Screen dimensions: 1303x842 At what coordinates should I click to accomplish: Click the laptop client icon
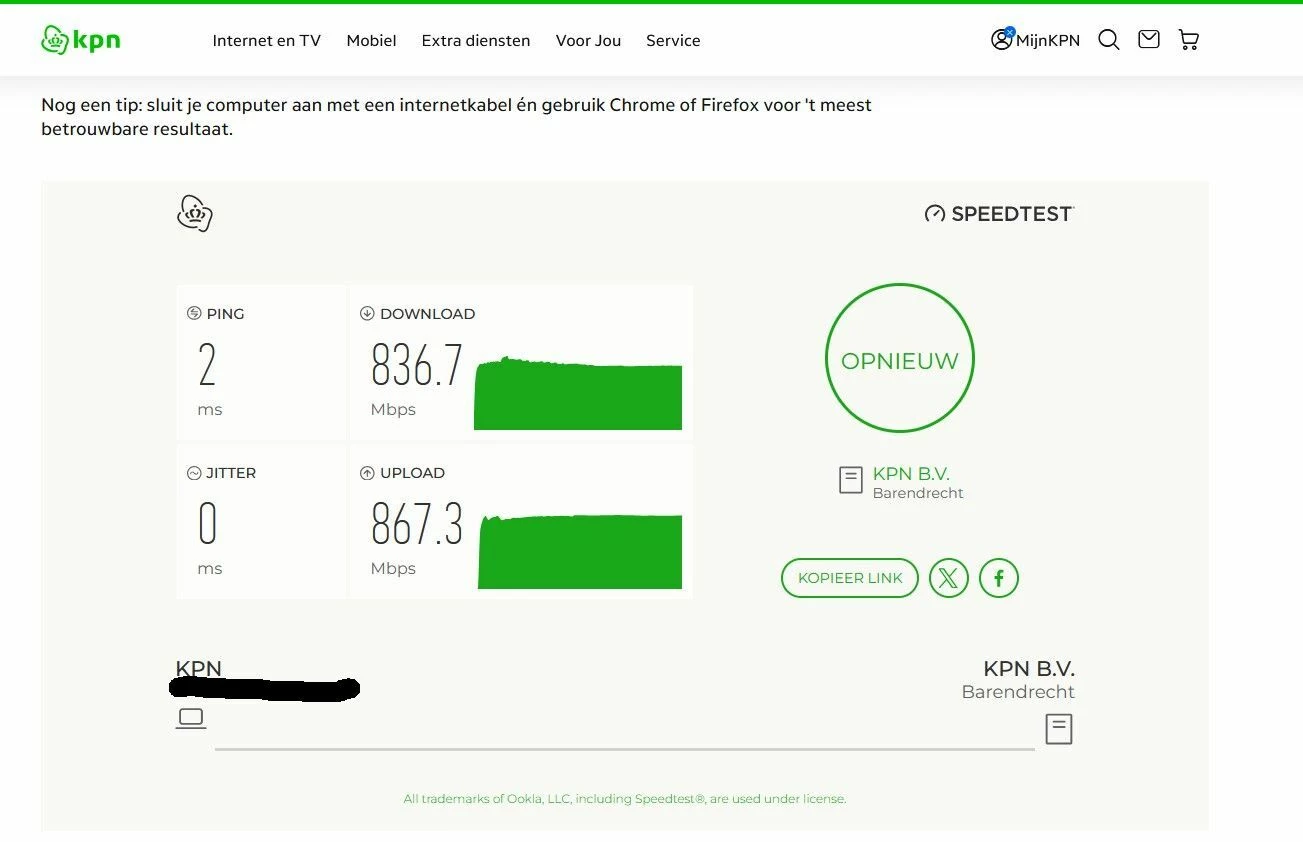(190, 718)
